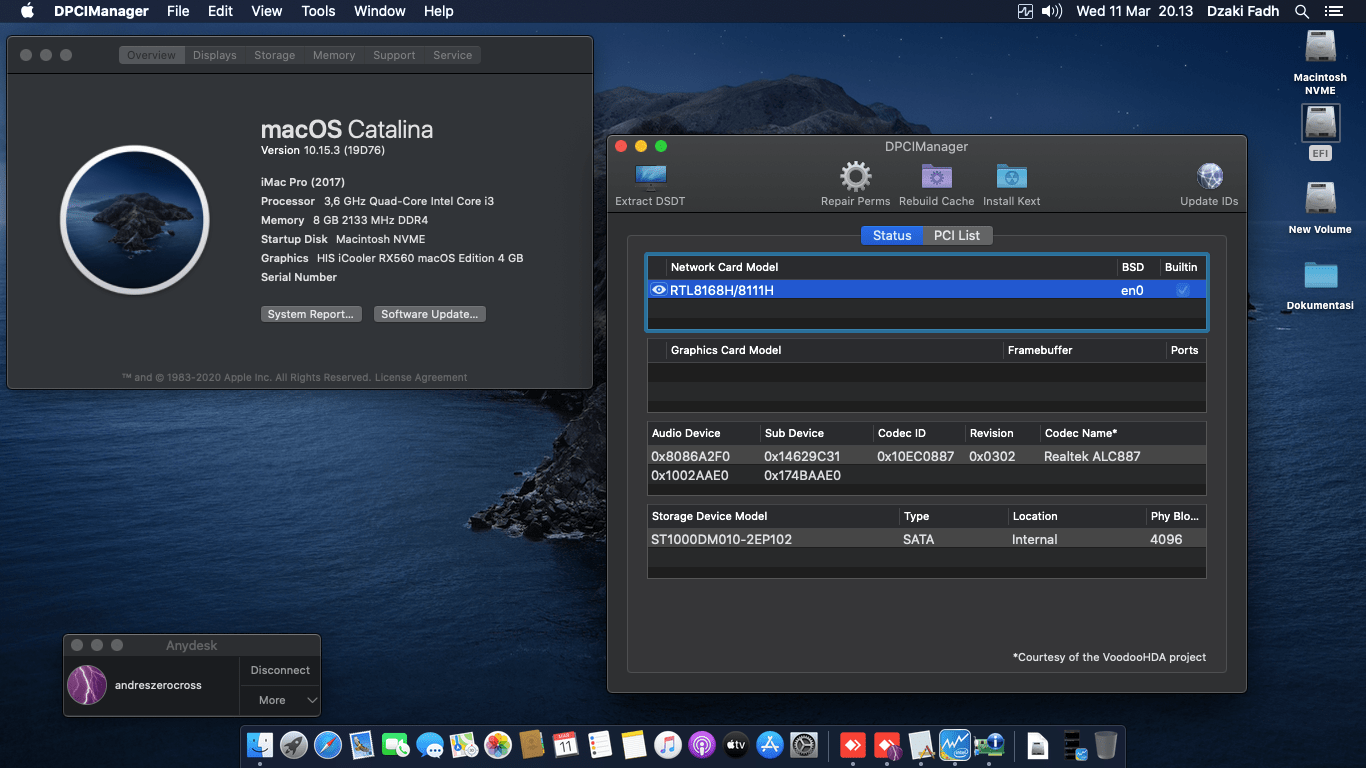Expand the More options in Anydesk
1366x768 pixels.
[x=279, y=700]
